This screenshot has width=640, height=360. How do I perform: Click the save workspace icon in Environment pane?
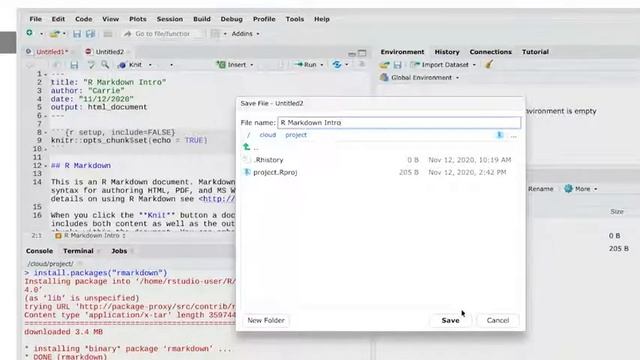[x=398, y=65]
